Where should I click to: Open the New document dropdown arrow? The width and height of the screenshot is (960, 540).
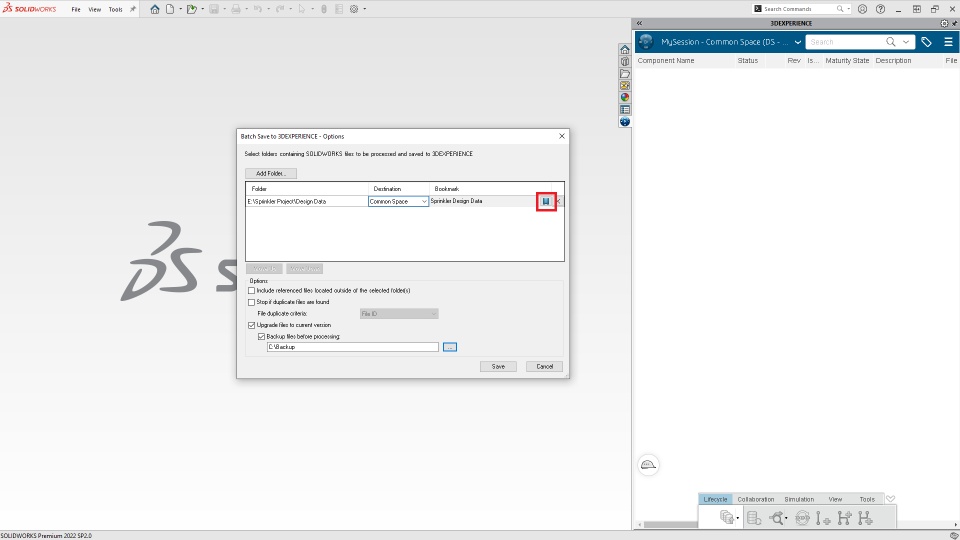(x=180, y=9)
